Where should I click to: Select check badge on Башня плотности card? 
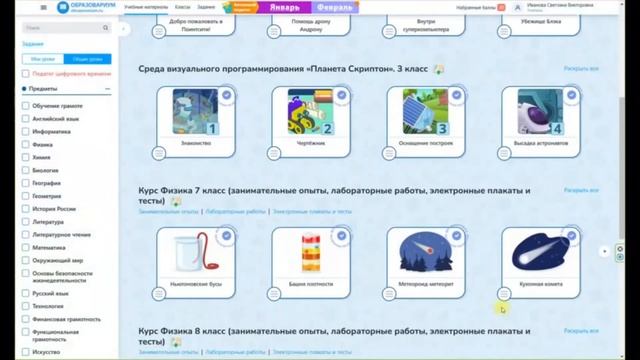[342, 236]
